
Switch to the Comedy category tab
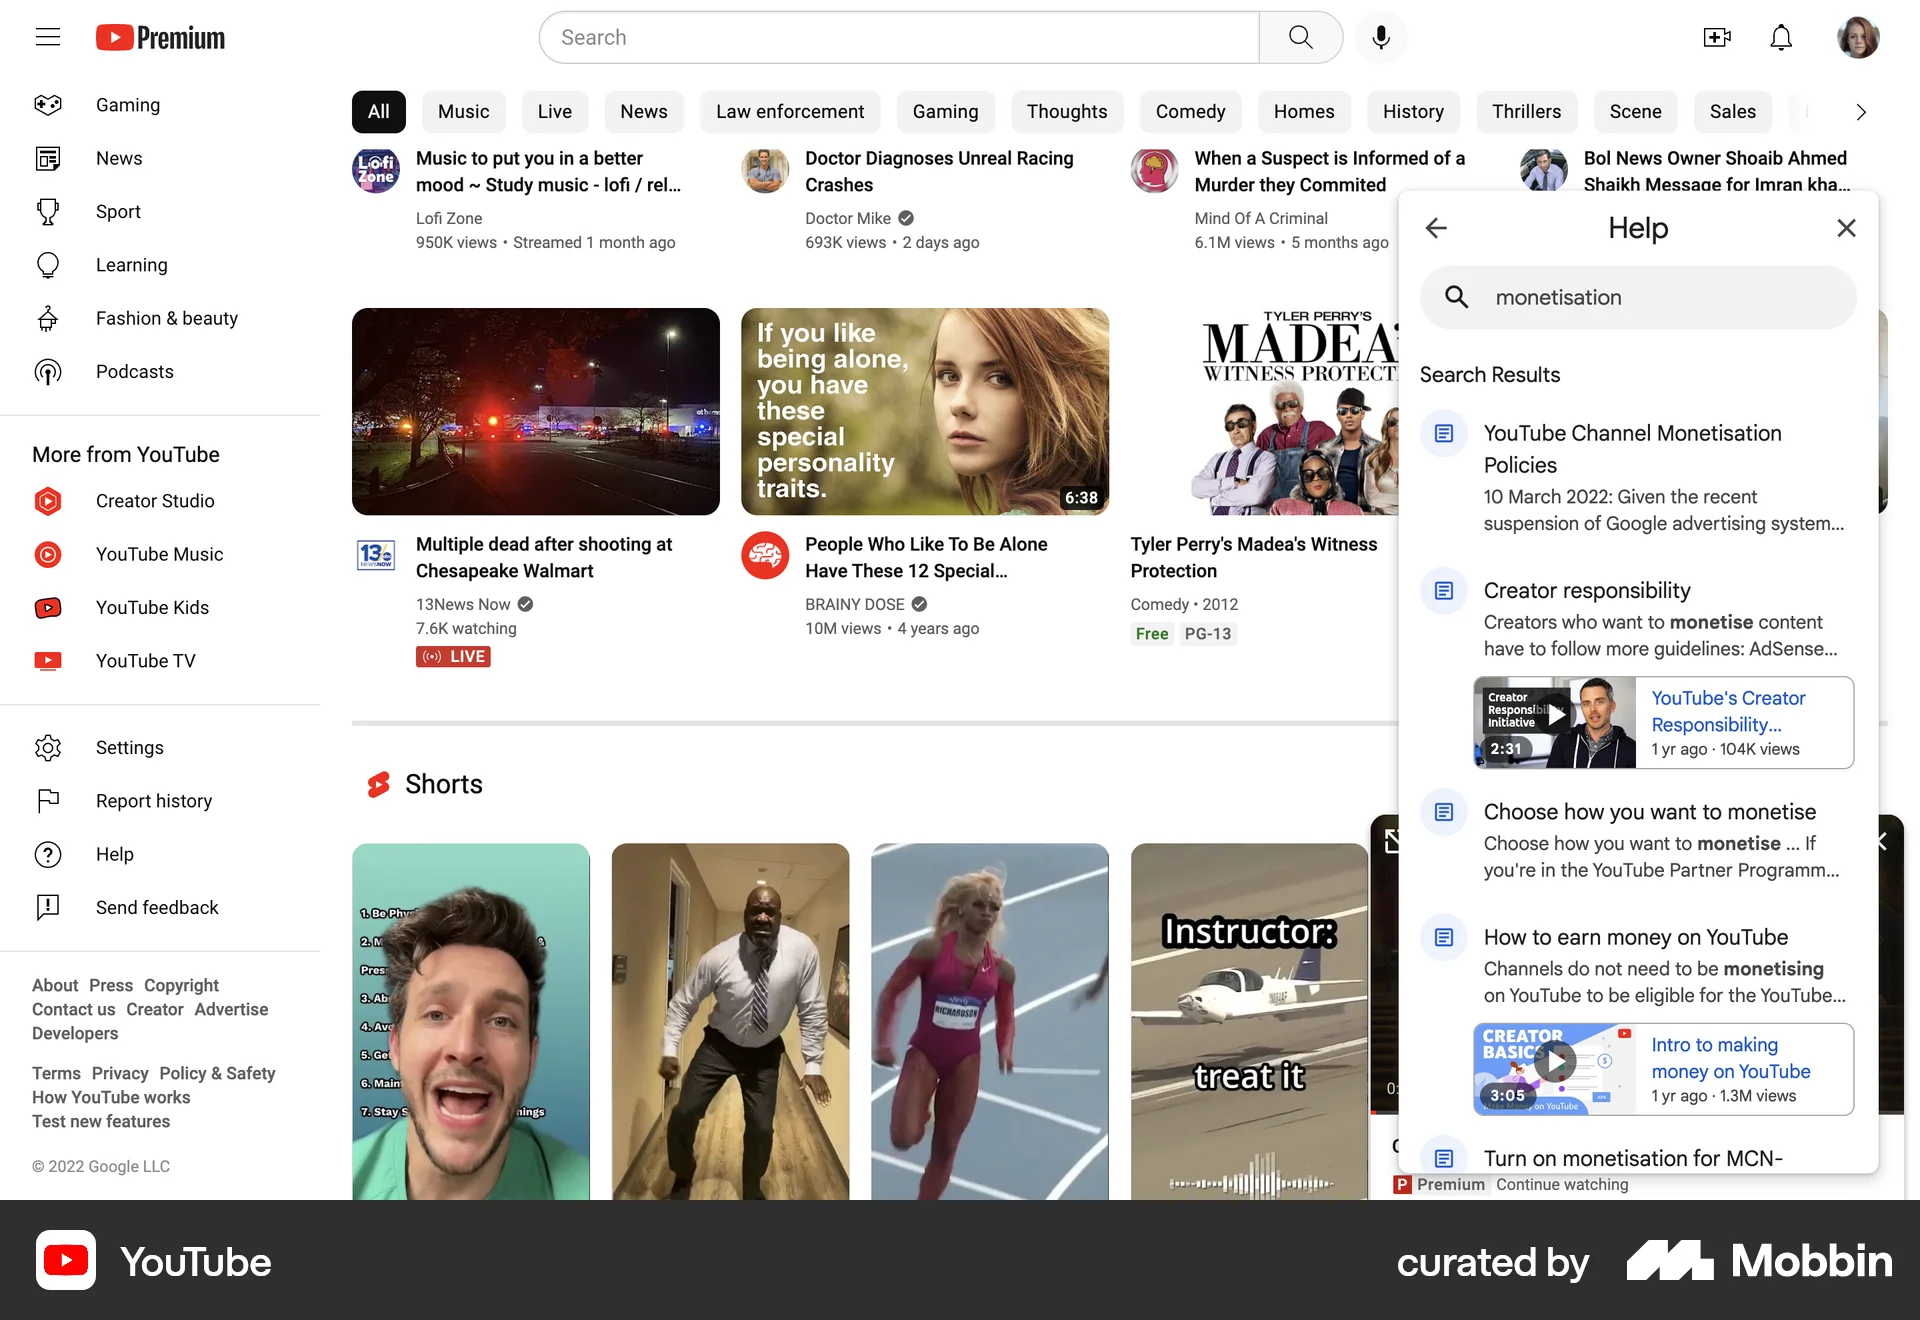[1190, 112]
